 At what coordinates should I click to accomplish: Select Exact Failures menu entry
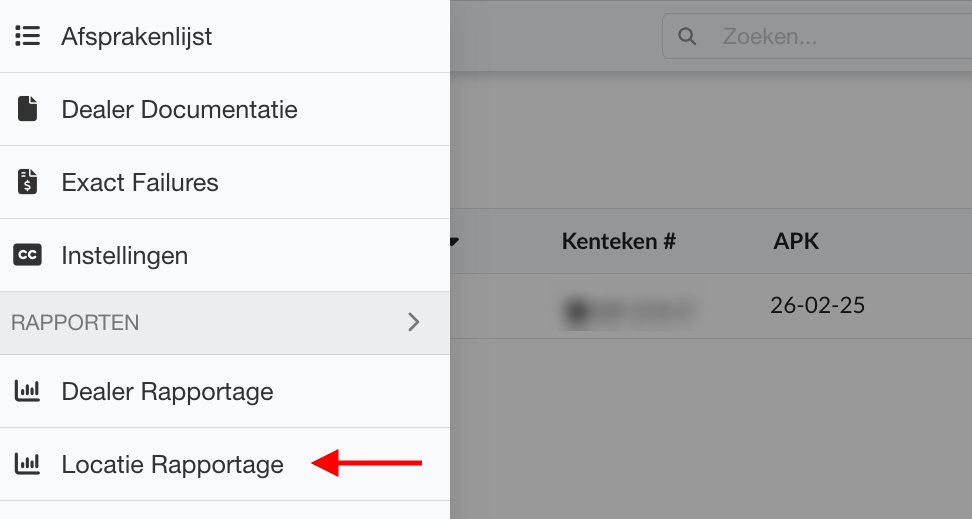point(140,182)
